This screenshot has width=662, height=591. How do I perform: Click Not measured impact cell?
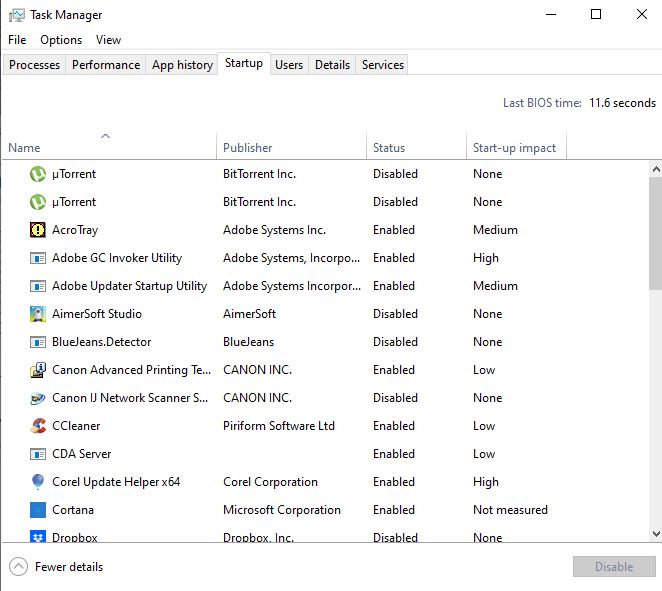(510, 510)
